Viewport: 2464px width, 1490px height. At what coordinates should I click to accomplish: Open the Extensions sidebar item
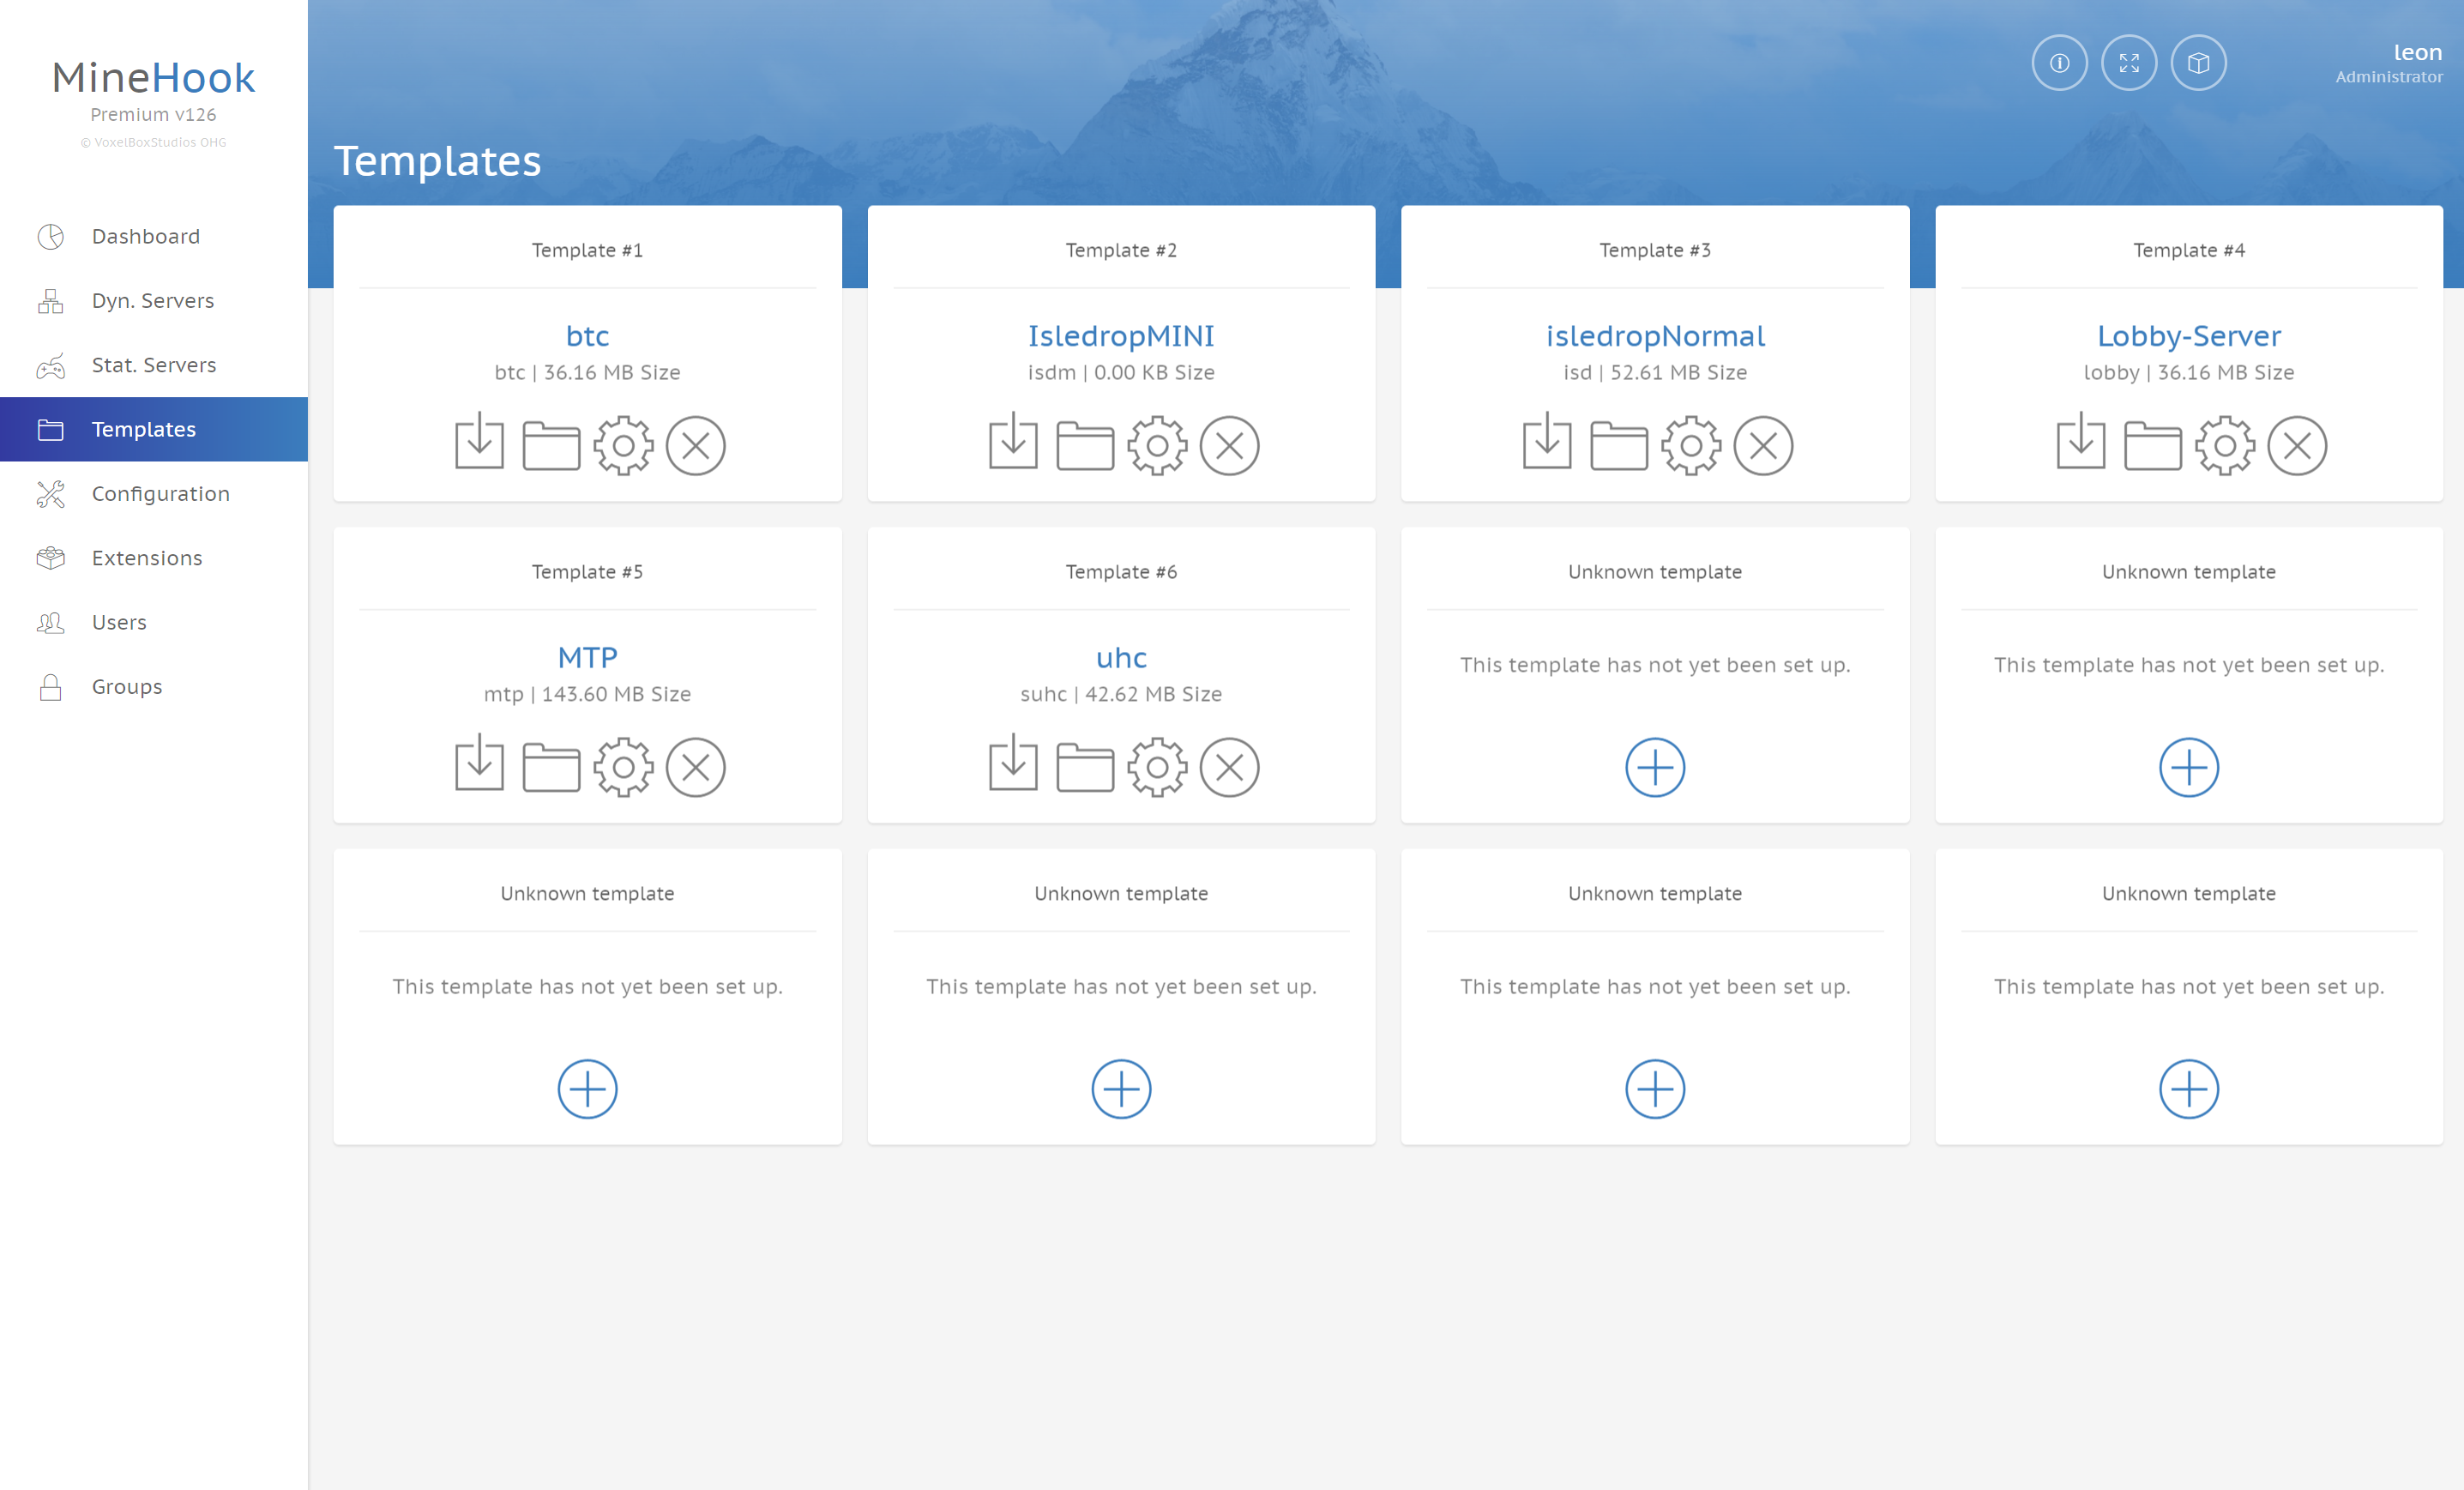147,558
